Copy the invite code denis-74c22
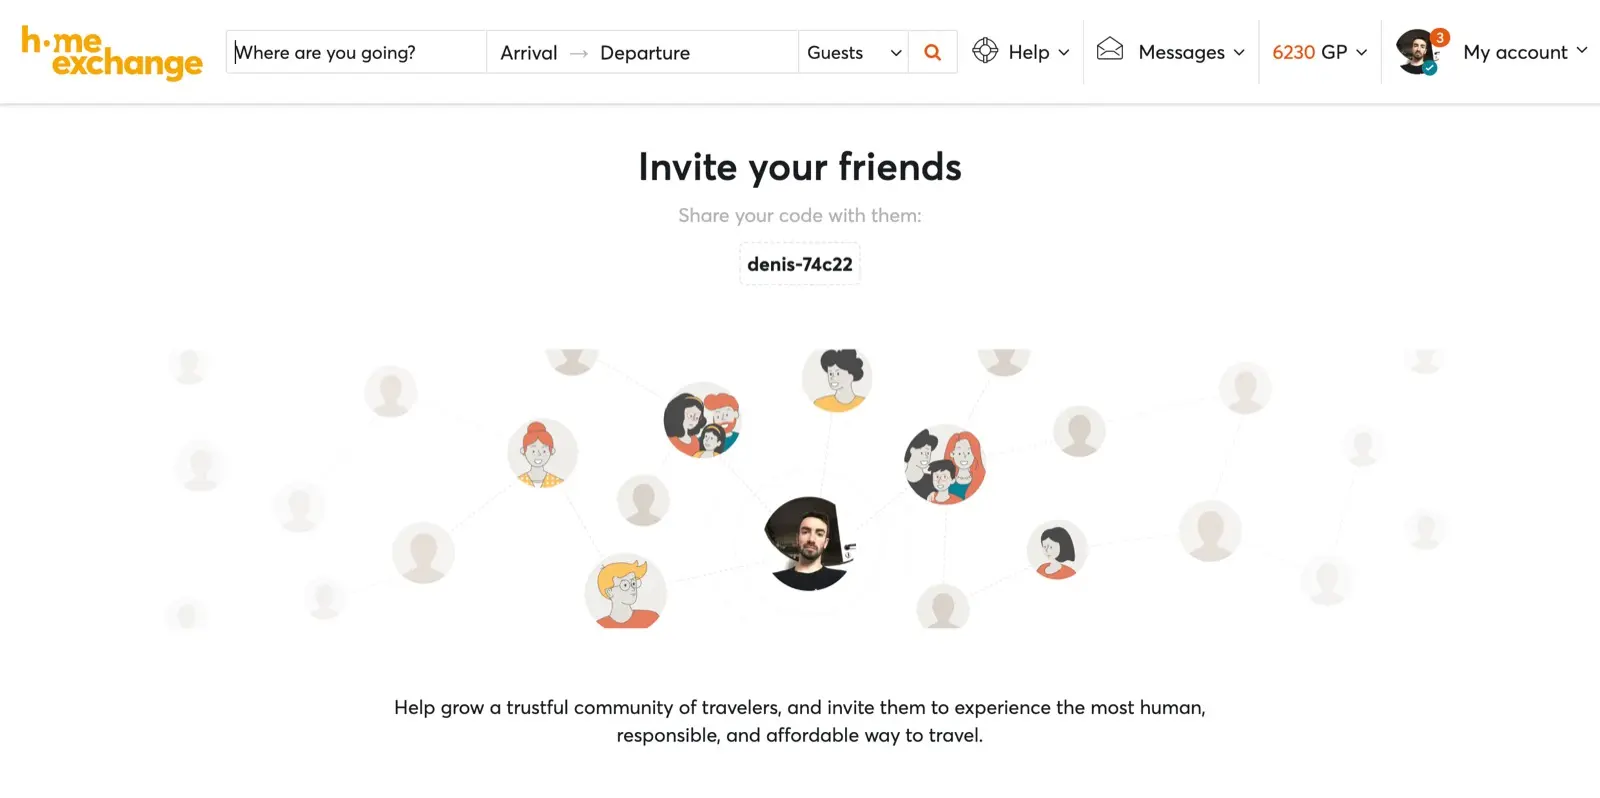The width and height of the screenshot is (1600, 798). (x=800, y=264)
